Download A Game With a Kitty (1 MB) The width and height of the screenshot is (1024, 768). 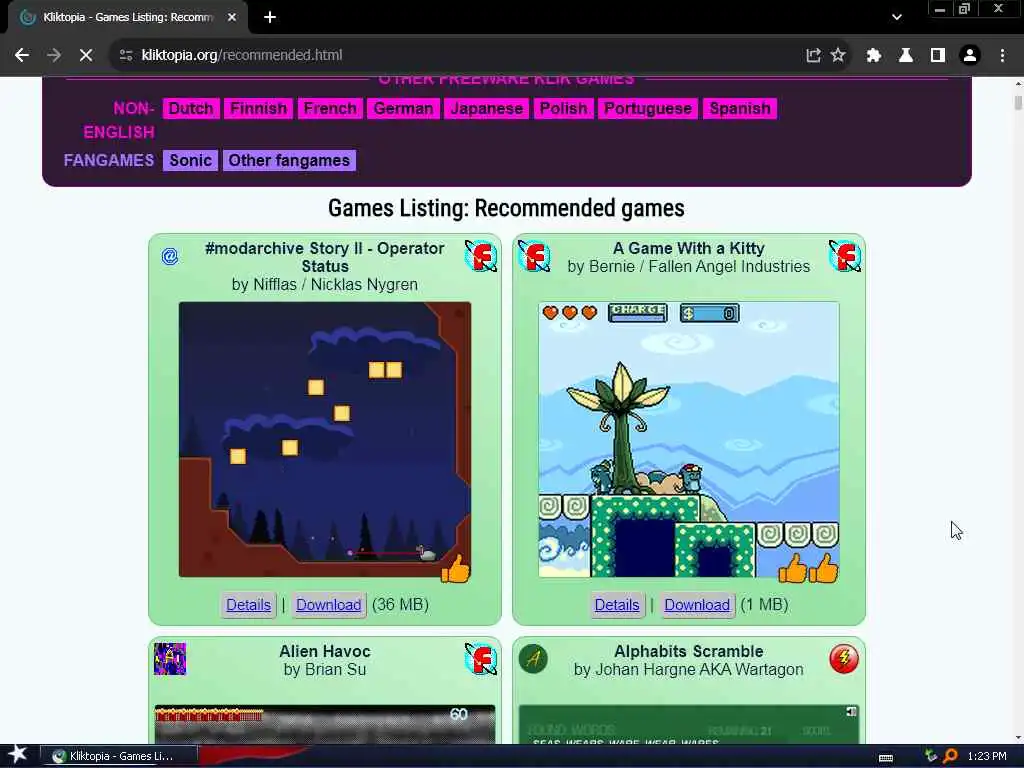click(x=697, y=605)
